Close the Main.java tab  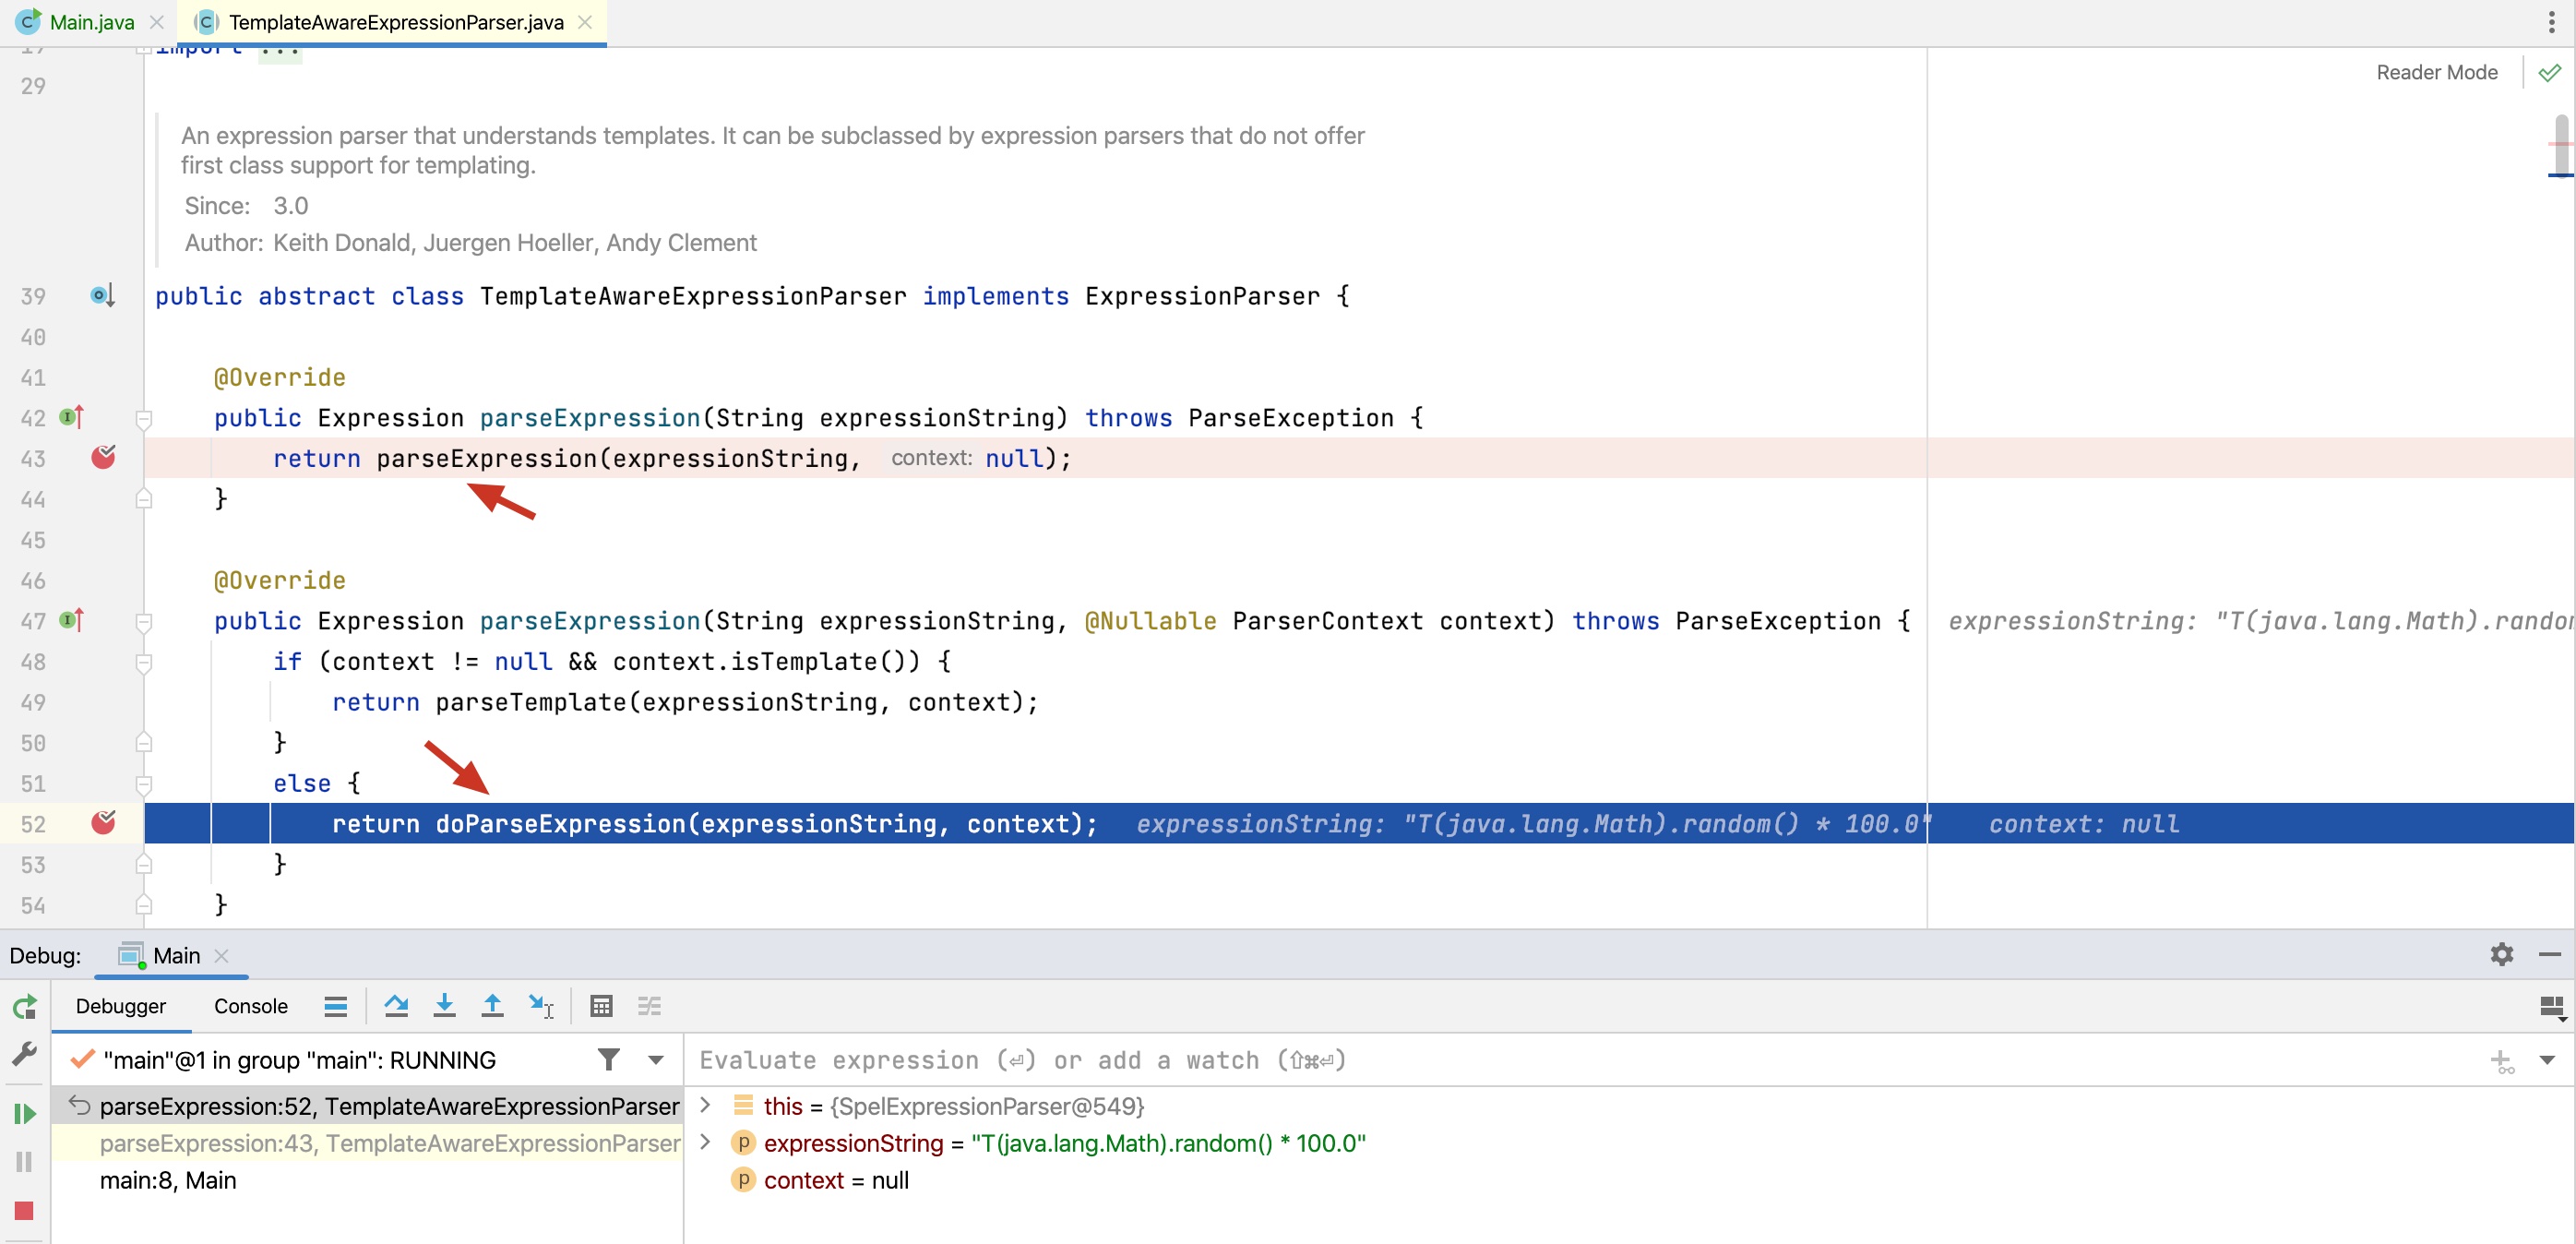pyautogui.click(x=157, y=22)
